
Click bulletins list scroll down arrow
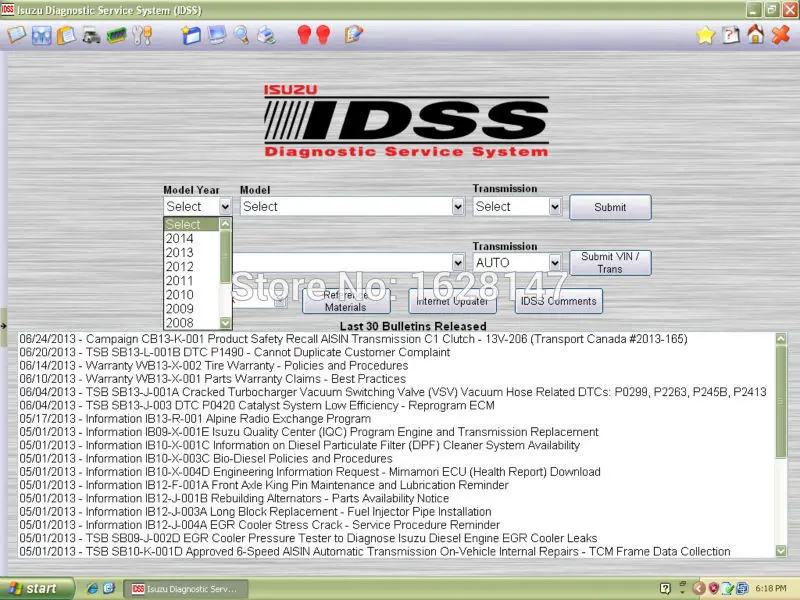[x=781, y=551]
